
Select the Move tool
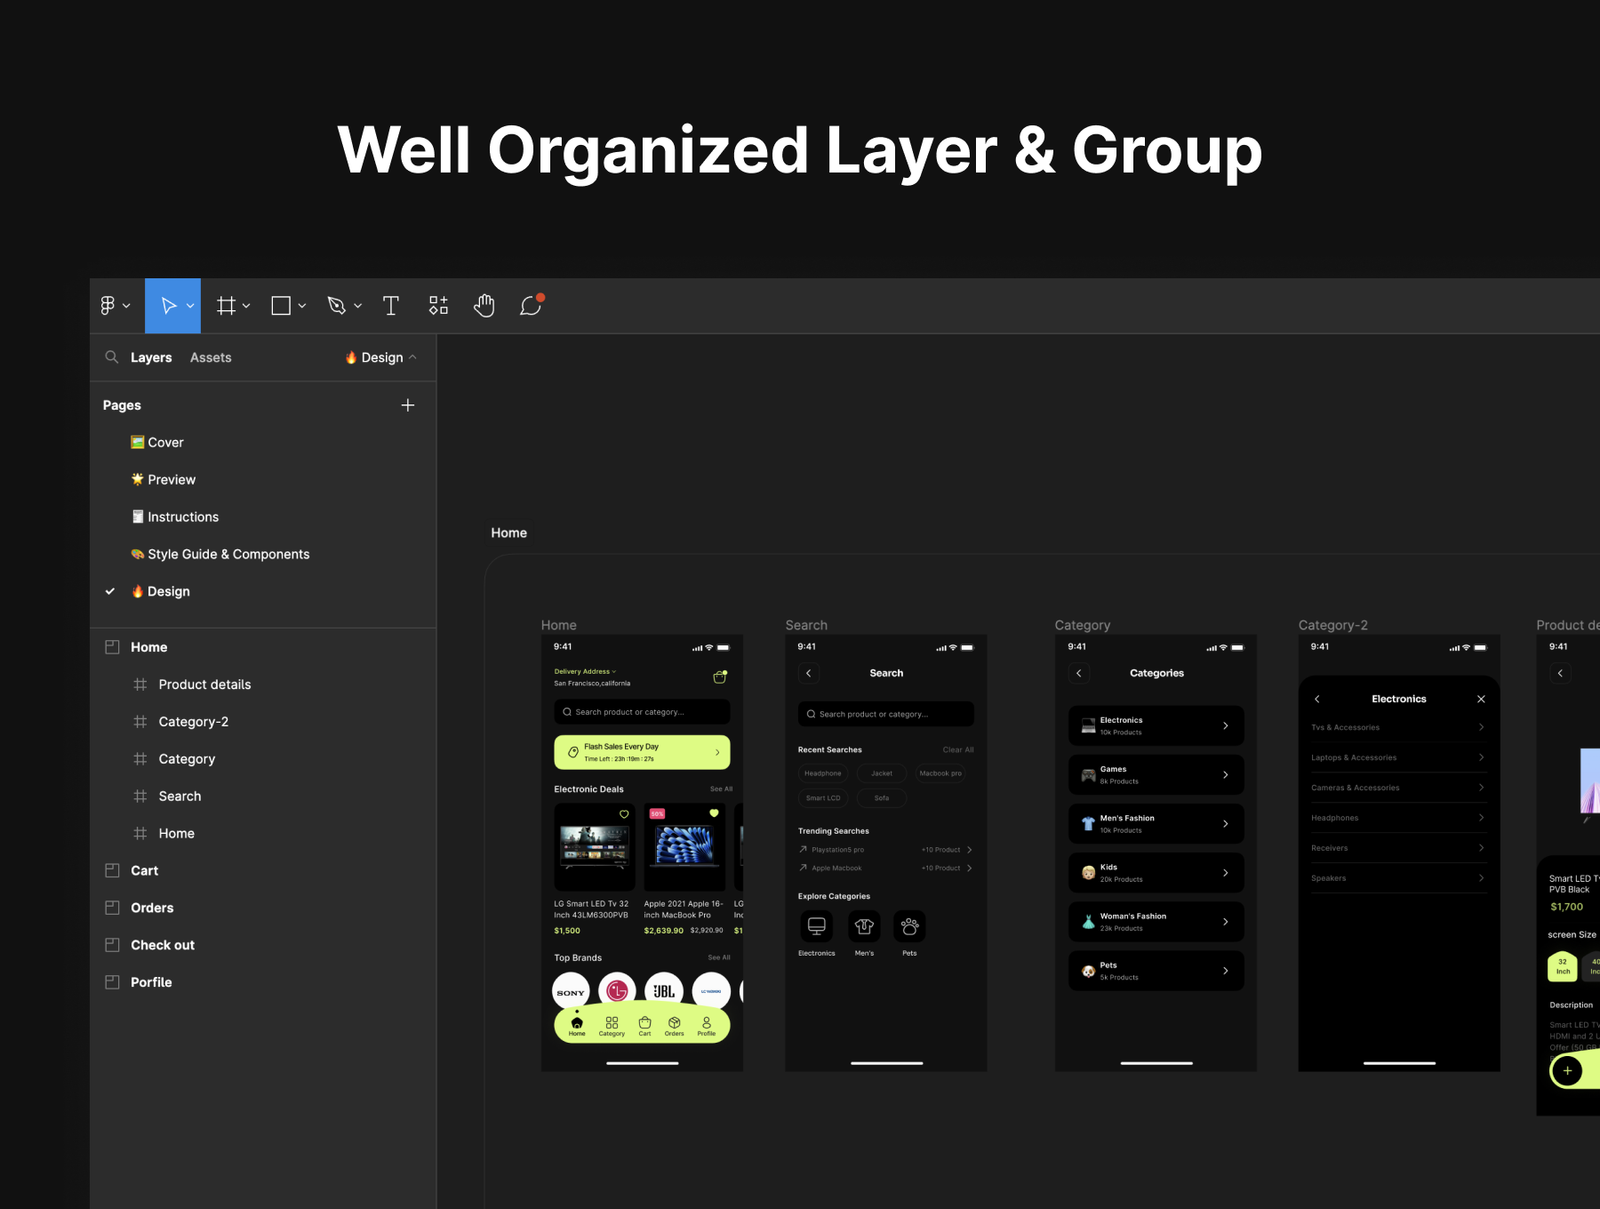coord(168,306)
